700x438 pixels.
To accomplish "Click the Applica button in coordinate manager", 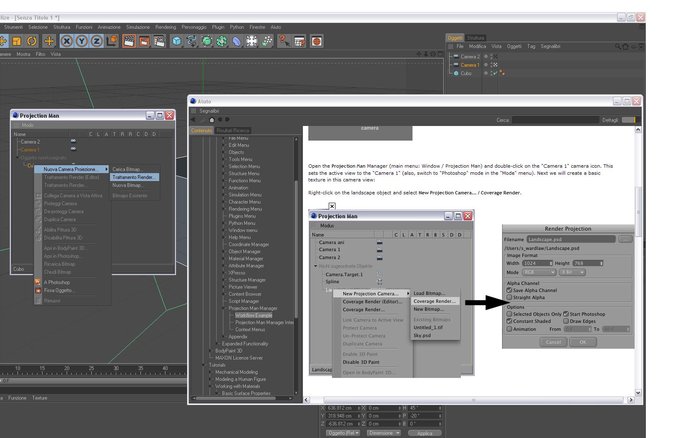I will click(424, 433).
